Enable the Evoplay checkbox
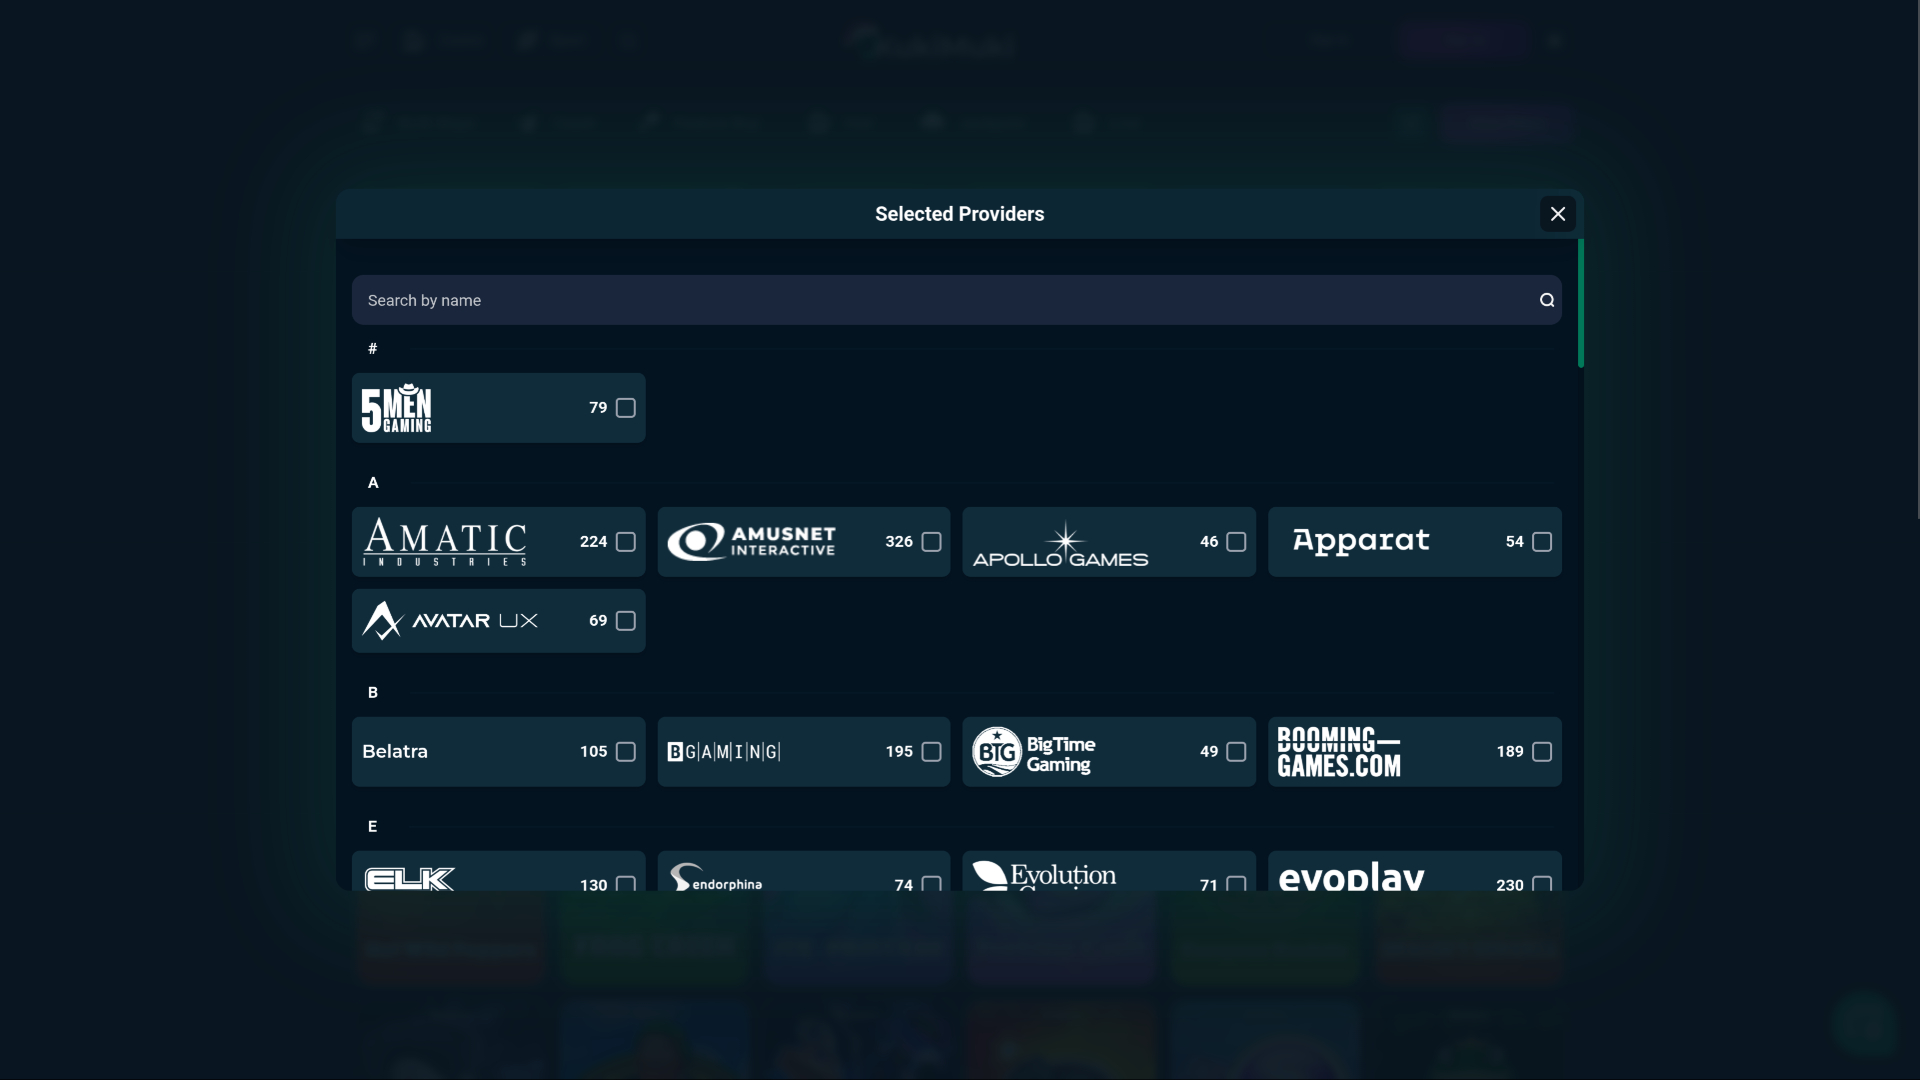Viewport: 1920px width, 1080px height. click(1543, 885)
